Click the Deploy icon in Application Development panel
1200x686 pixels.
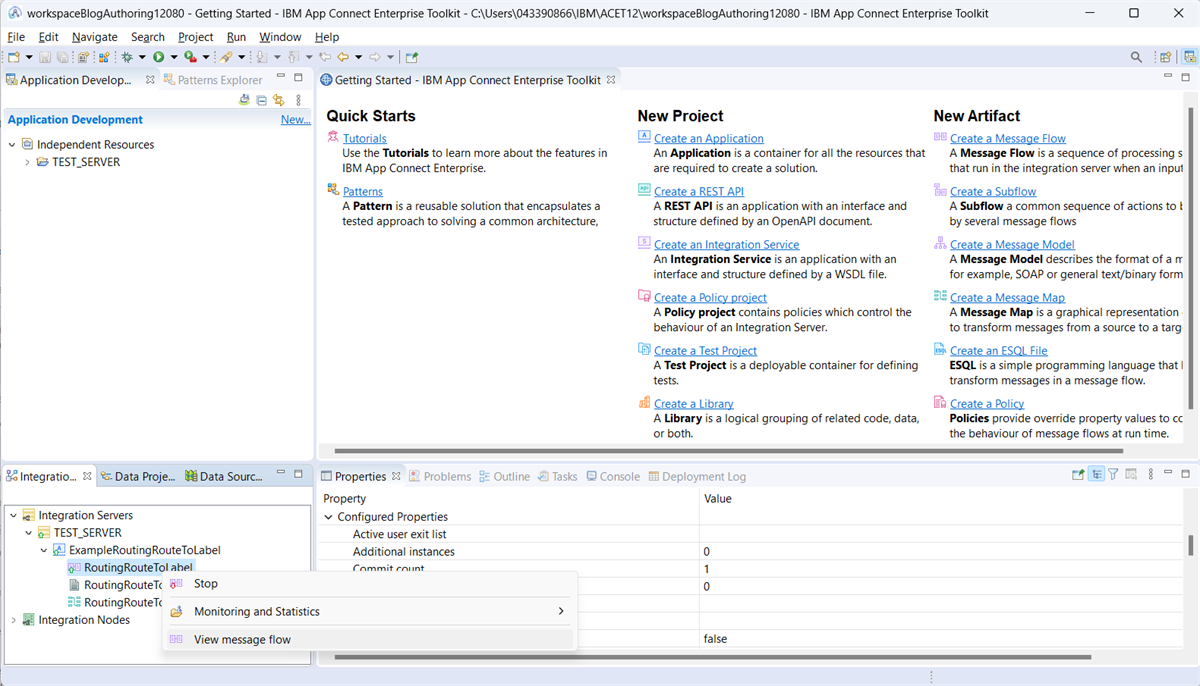[x=244, y=99]
